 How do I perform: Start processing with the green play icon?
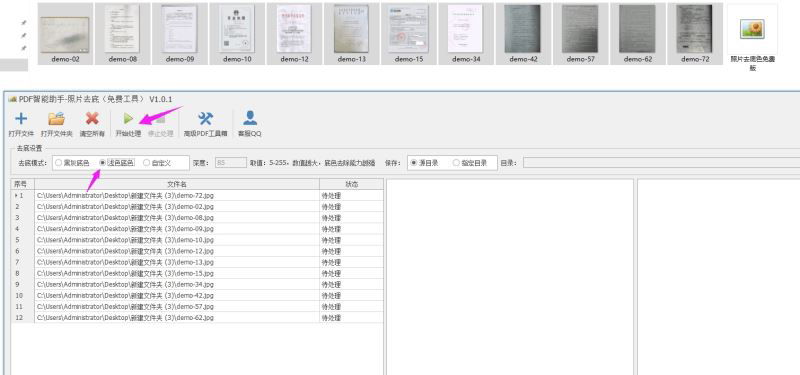point(128,119)
